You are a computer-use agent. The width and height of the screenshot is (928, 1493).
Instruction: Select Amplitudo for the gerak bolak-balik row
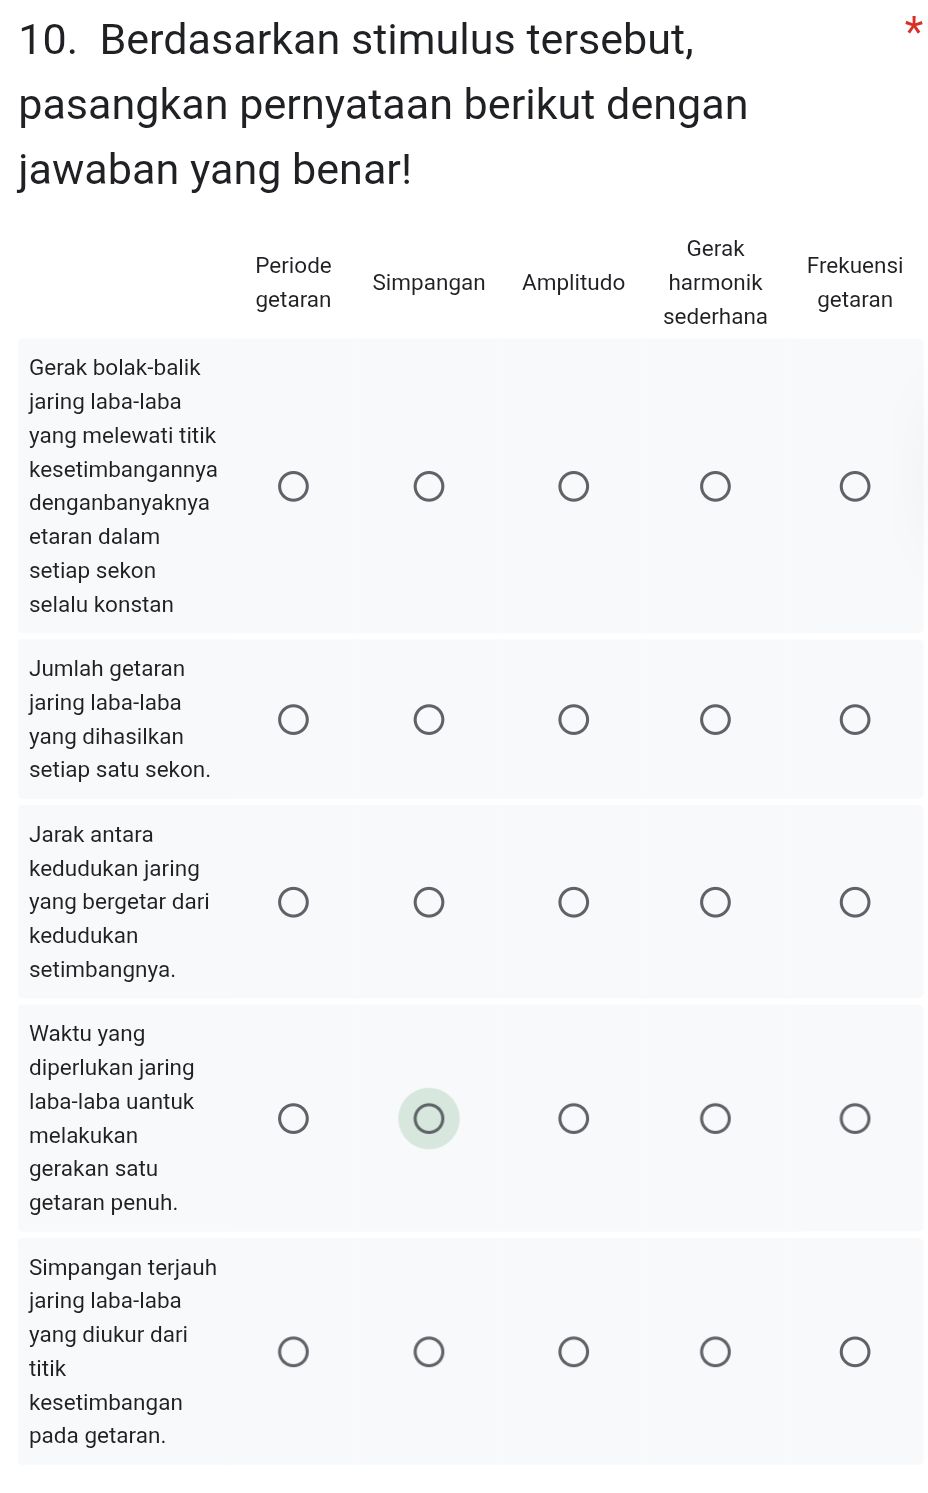(x=574, y=486)
